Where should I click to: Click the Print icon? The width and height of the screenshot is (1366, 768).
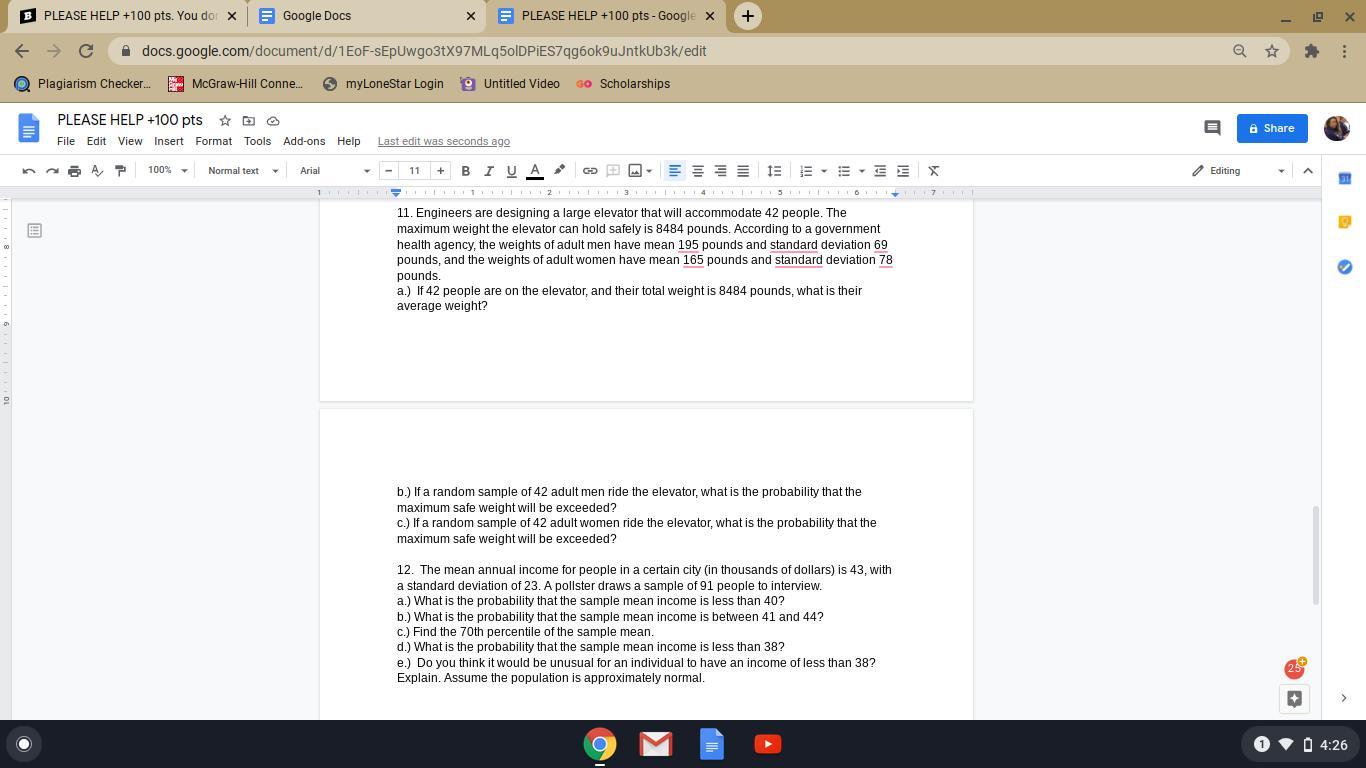[74, 171]
